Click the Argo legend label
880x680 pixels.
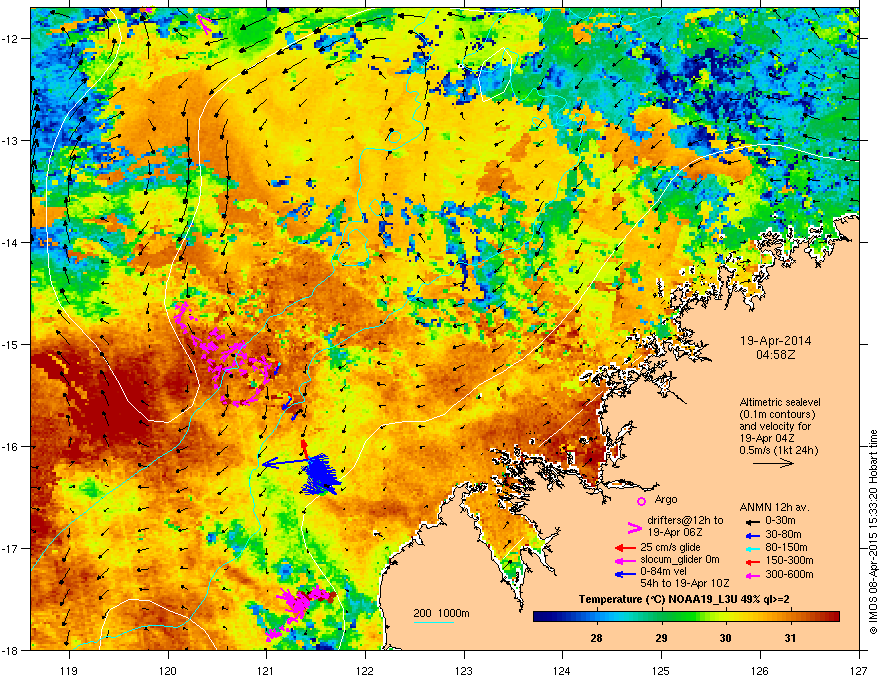pos(666,499)
